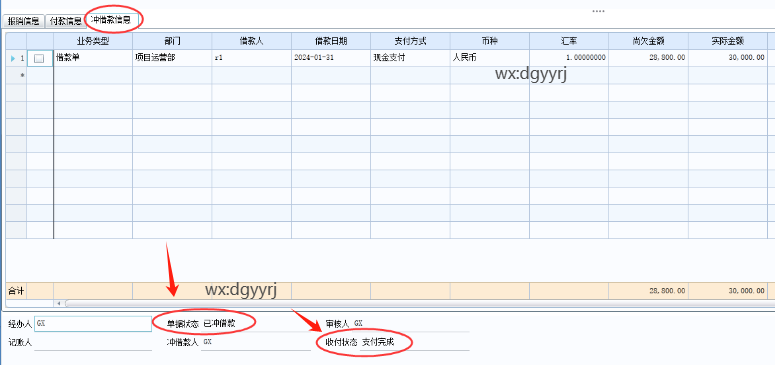Switch to the 付款信息 tab
775x365 pixels.
pos(65,21)
